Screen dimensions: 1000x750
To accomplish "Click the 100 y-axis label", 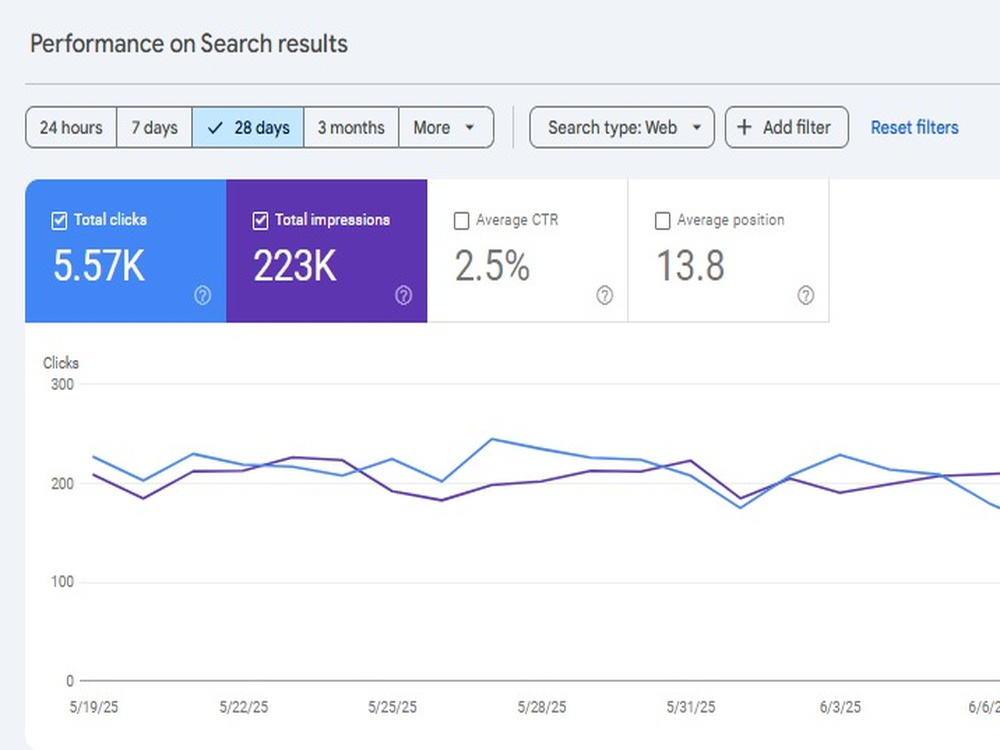I will tap(62, 582).
